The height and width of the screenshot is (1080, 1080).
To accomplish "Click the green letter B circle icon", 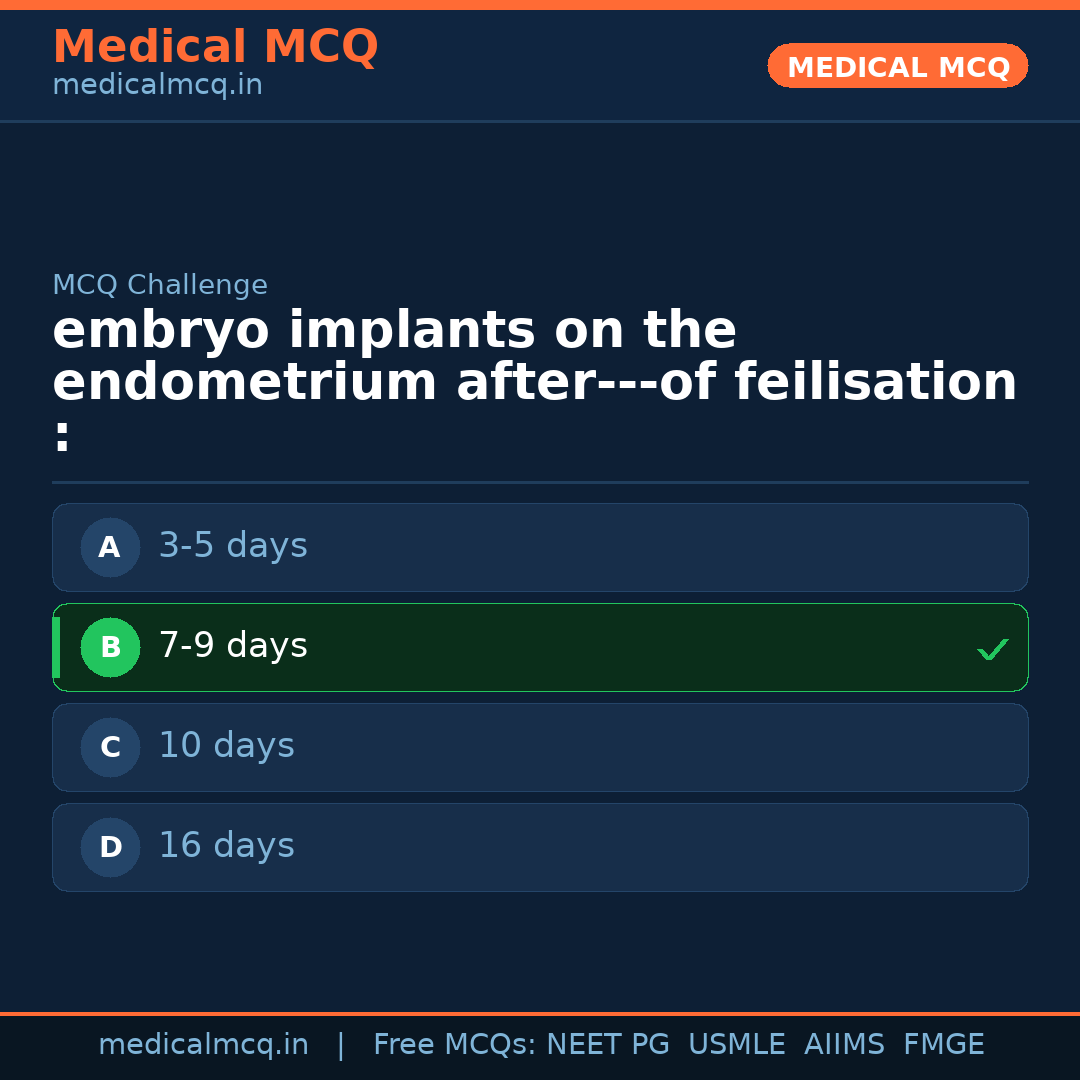I will [110, 647].
